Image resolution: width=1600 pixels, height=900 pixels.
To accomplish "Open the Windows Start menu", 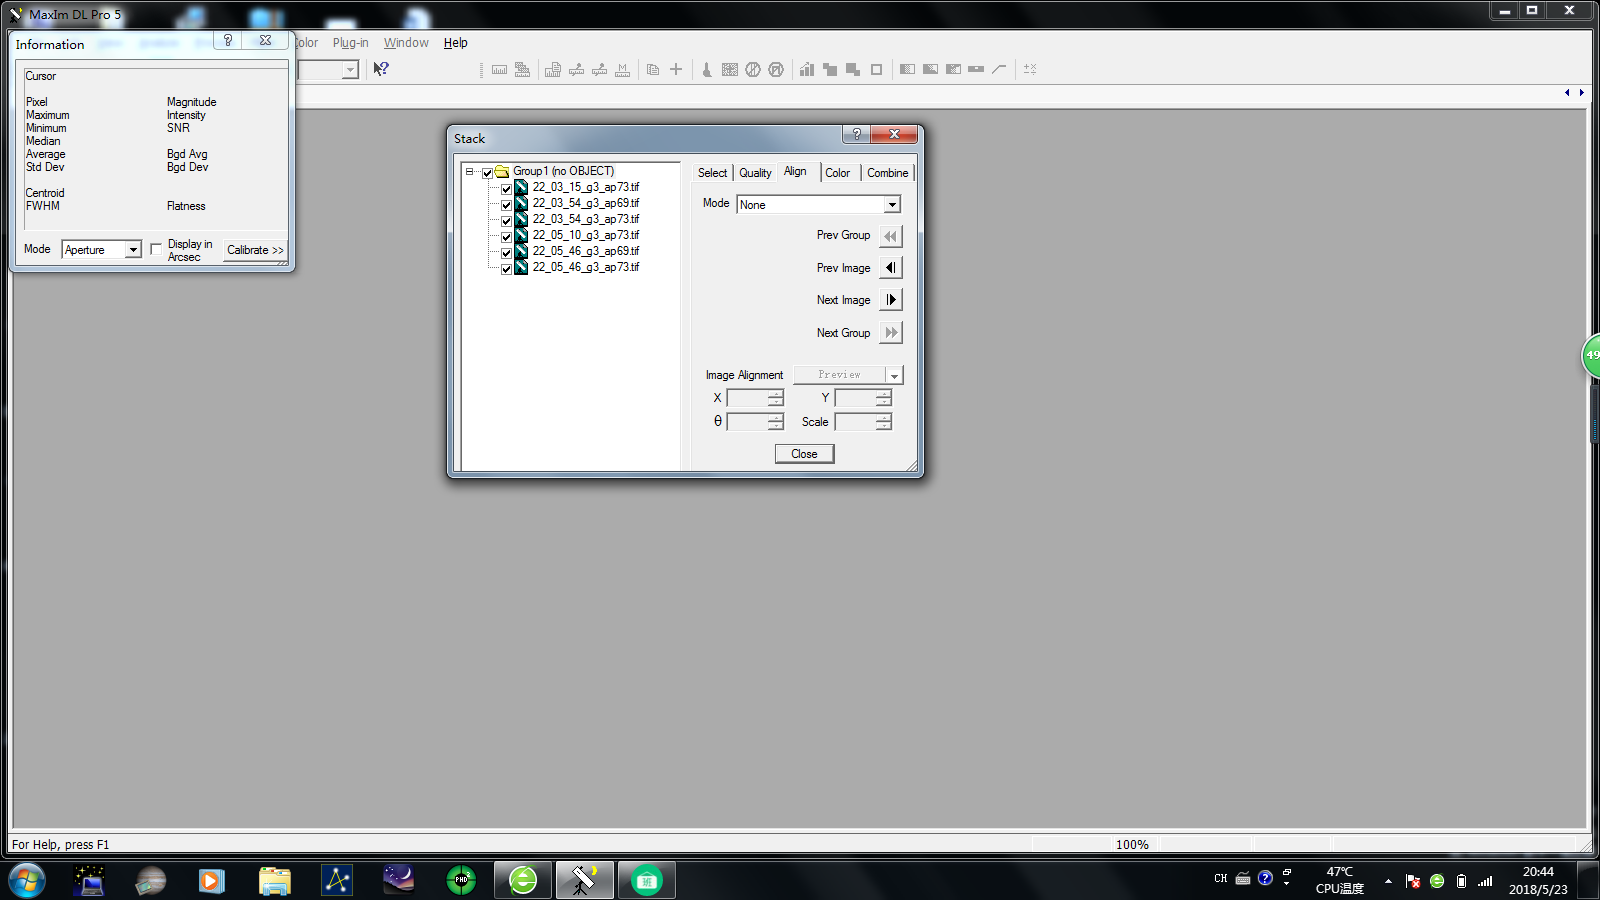I will [27, 881].
